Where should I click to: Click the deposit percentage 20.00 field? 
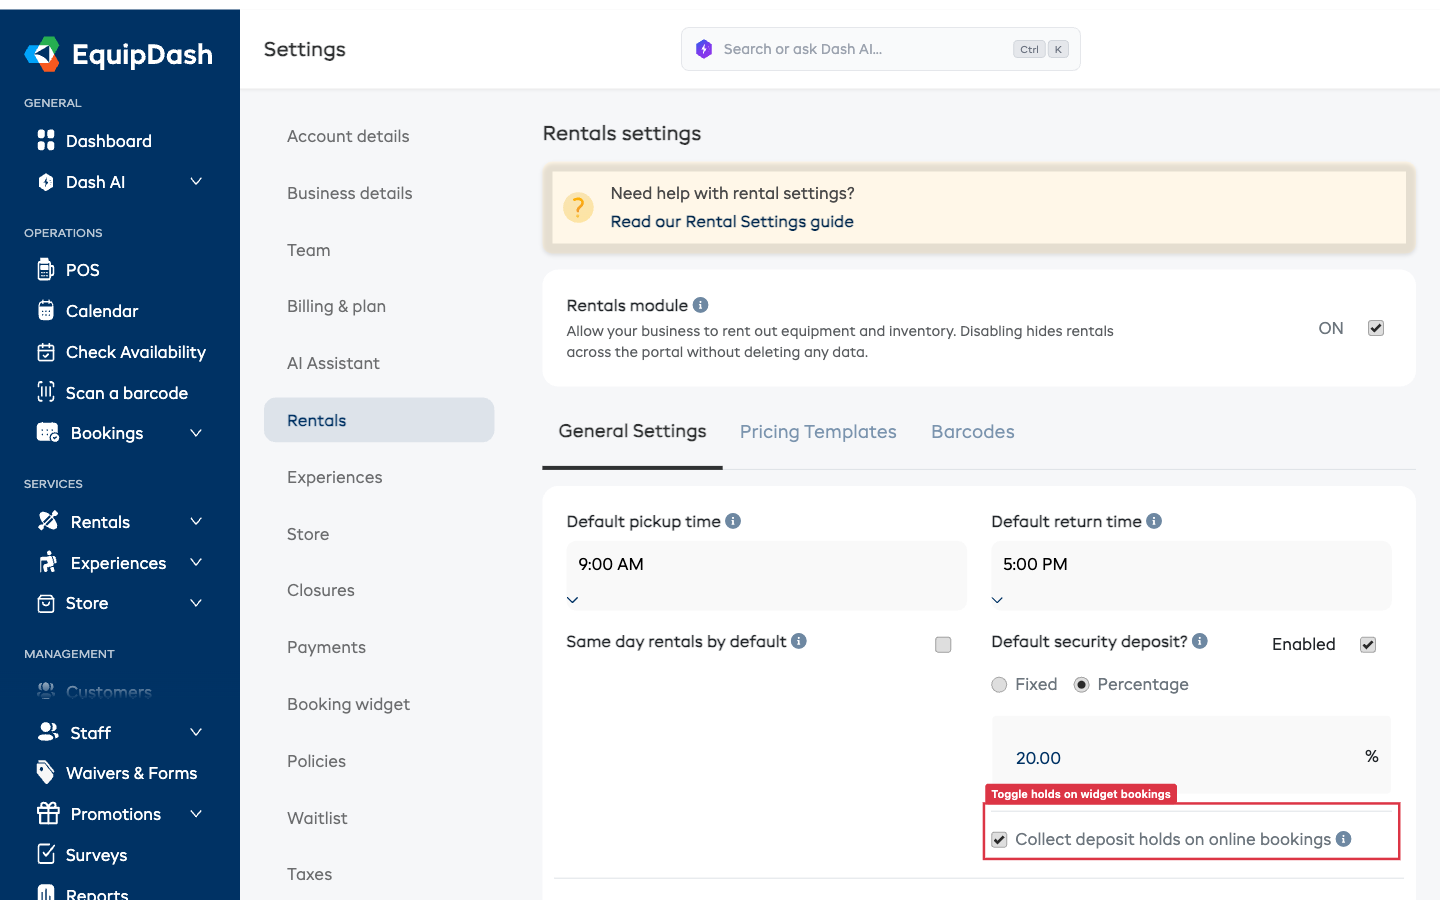(1191, 755)
